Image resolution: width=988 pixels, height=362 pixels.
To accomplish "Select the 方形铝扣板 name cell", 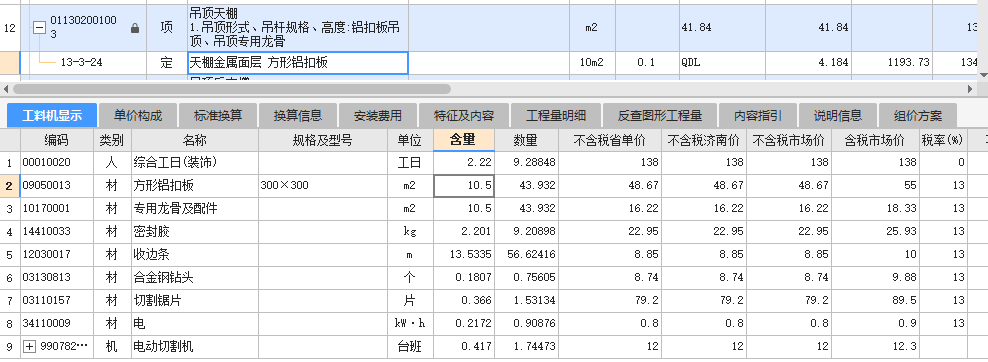I will pos(195,186).
